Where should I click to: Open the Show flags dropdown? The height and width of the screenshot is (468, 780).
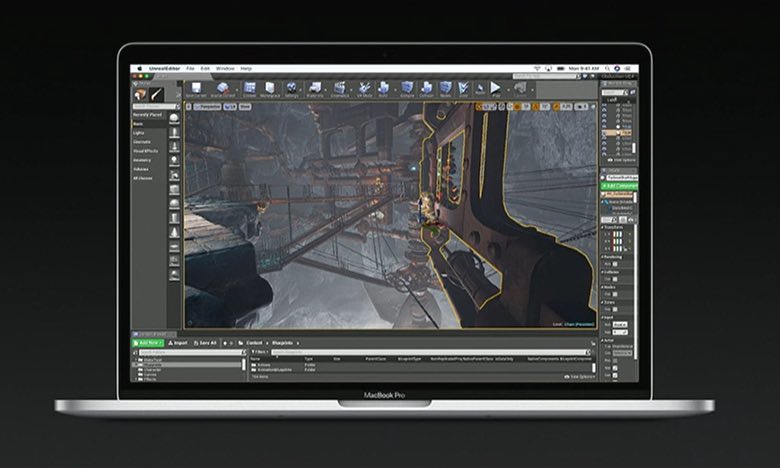[x=245, y=106]
